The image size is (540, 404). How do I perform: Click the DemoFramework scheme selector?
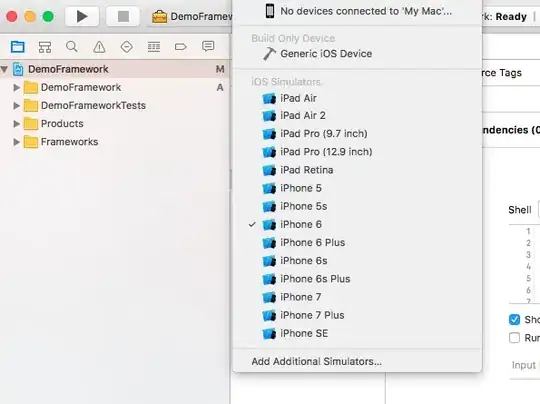point(192,17)
